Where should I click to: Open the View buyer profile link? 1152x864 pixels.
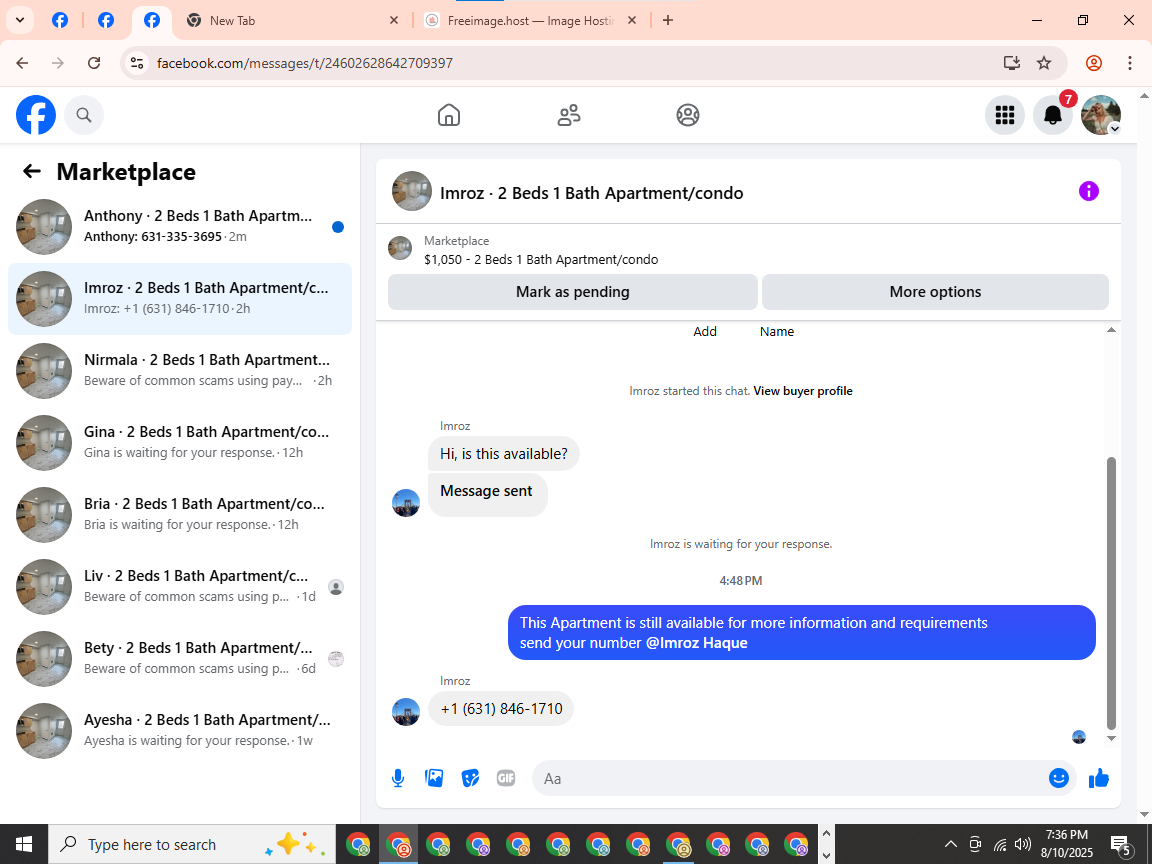(802, 391)
